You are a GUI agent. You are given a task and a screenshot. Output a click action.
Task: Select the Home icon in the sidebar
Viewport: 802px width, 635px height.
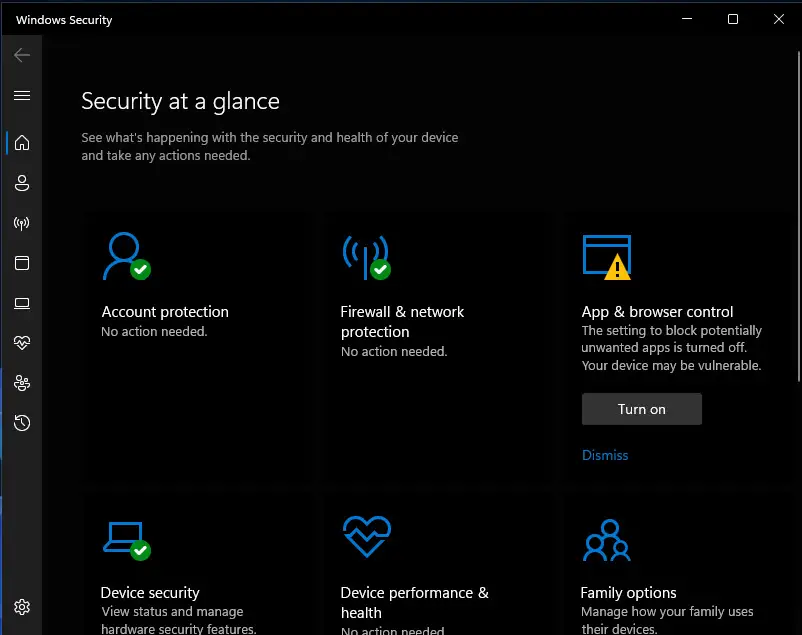(22, 143)
